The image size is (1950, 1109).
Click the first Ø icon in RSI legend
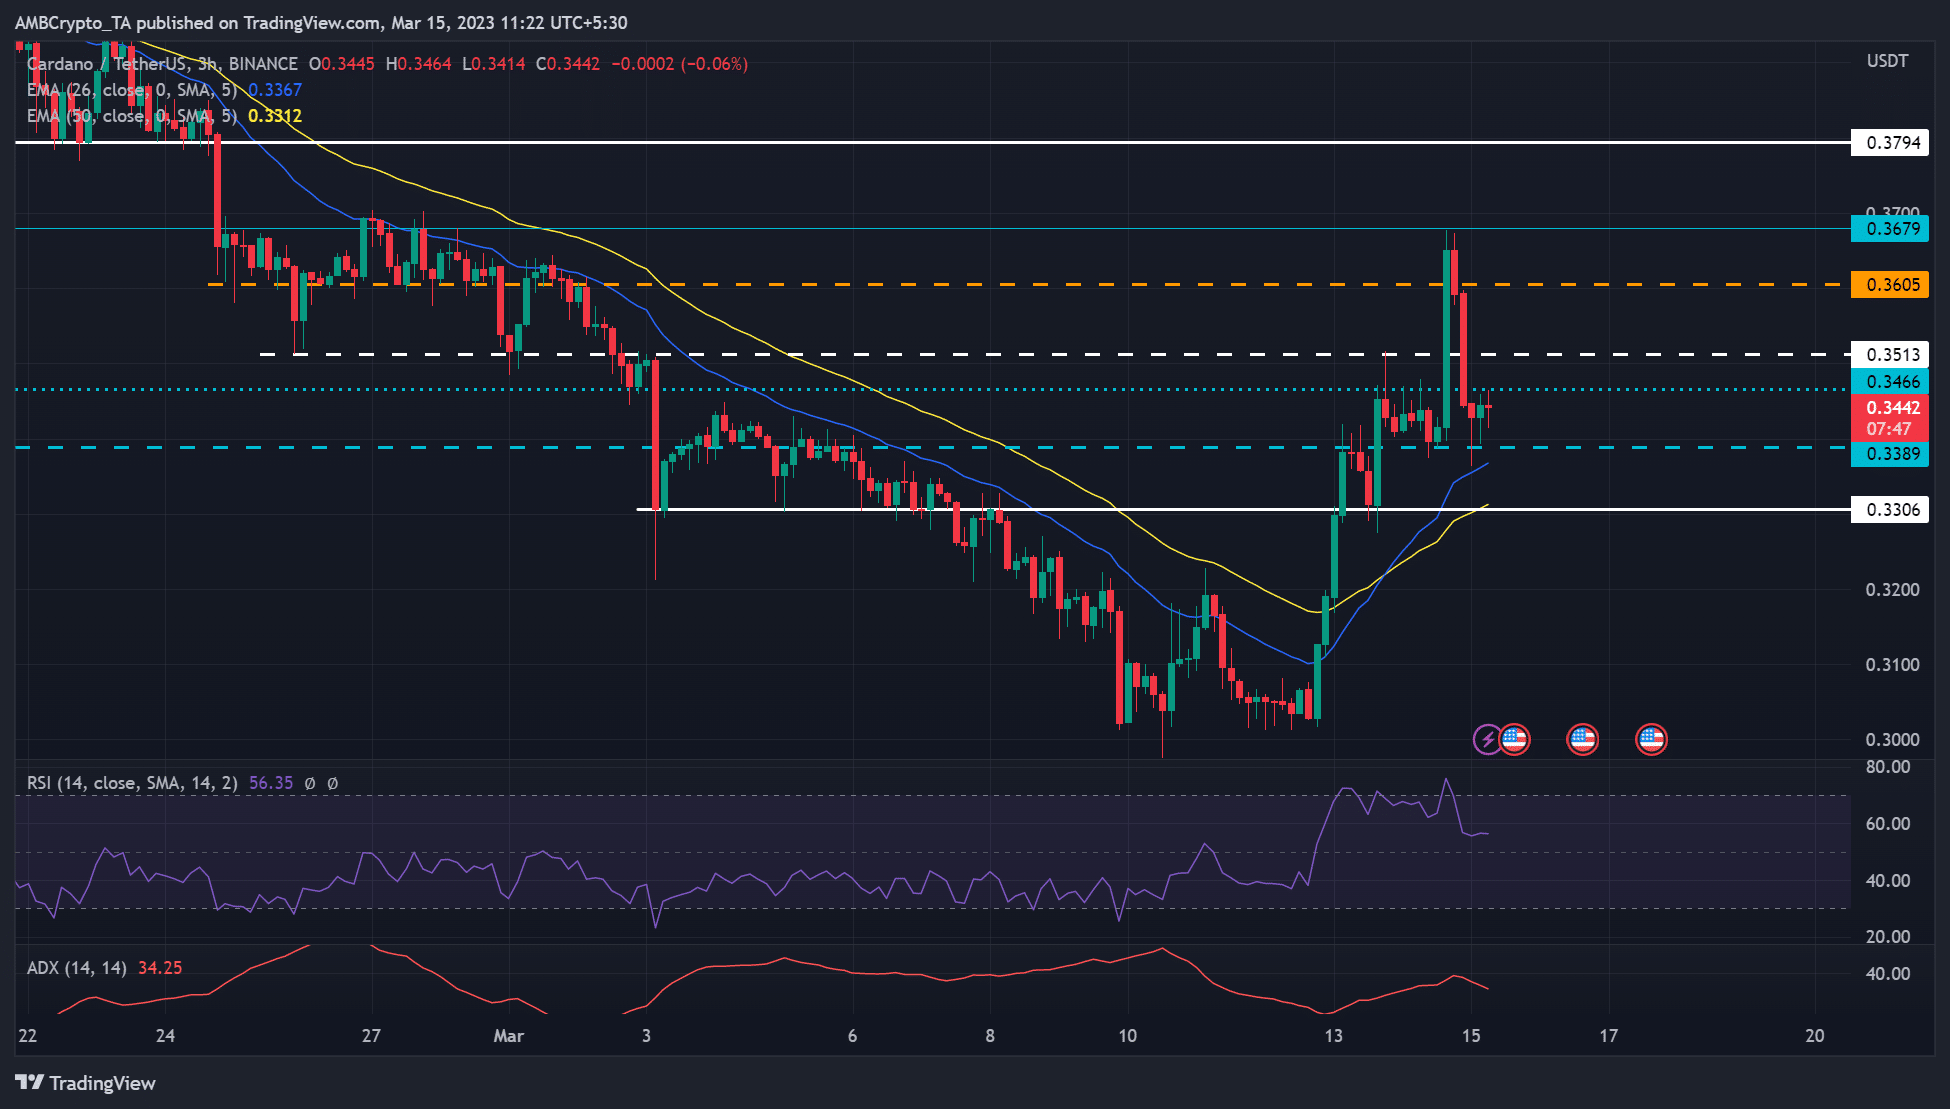pyautogui.click(x=312, y=783)
